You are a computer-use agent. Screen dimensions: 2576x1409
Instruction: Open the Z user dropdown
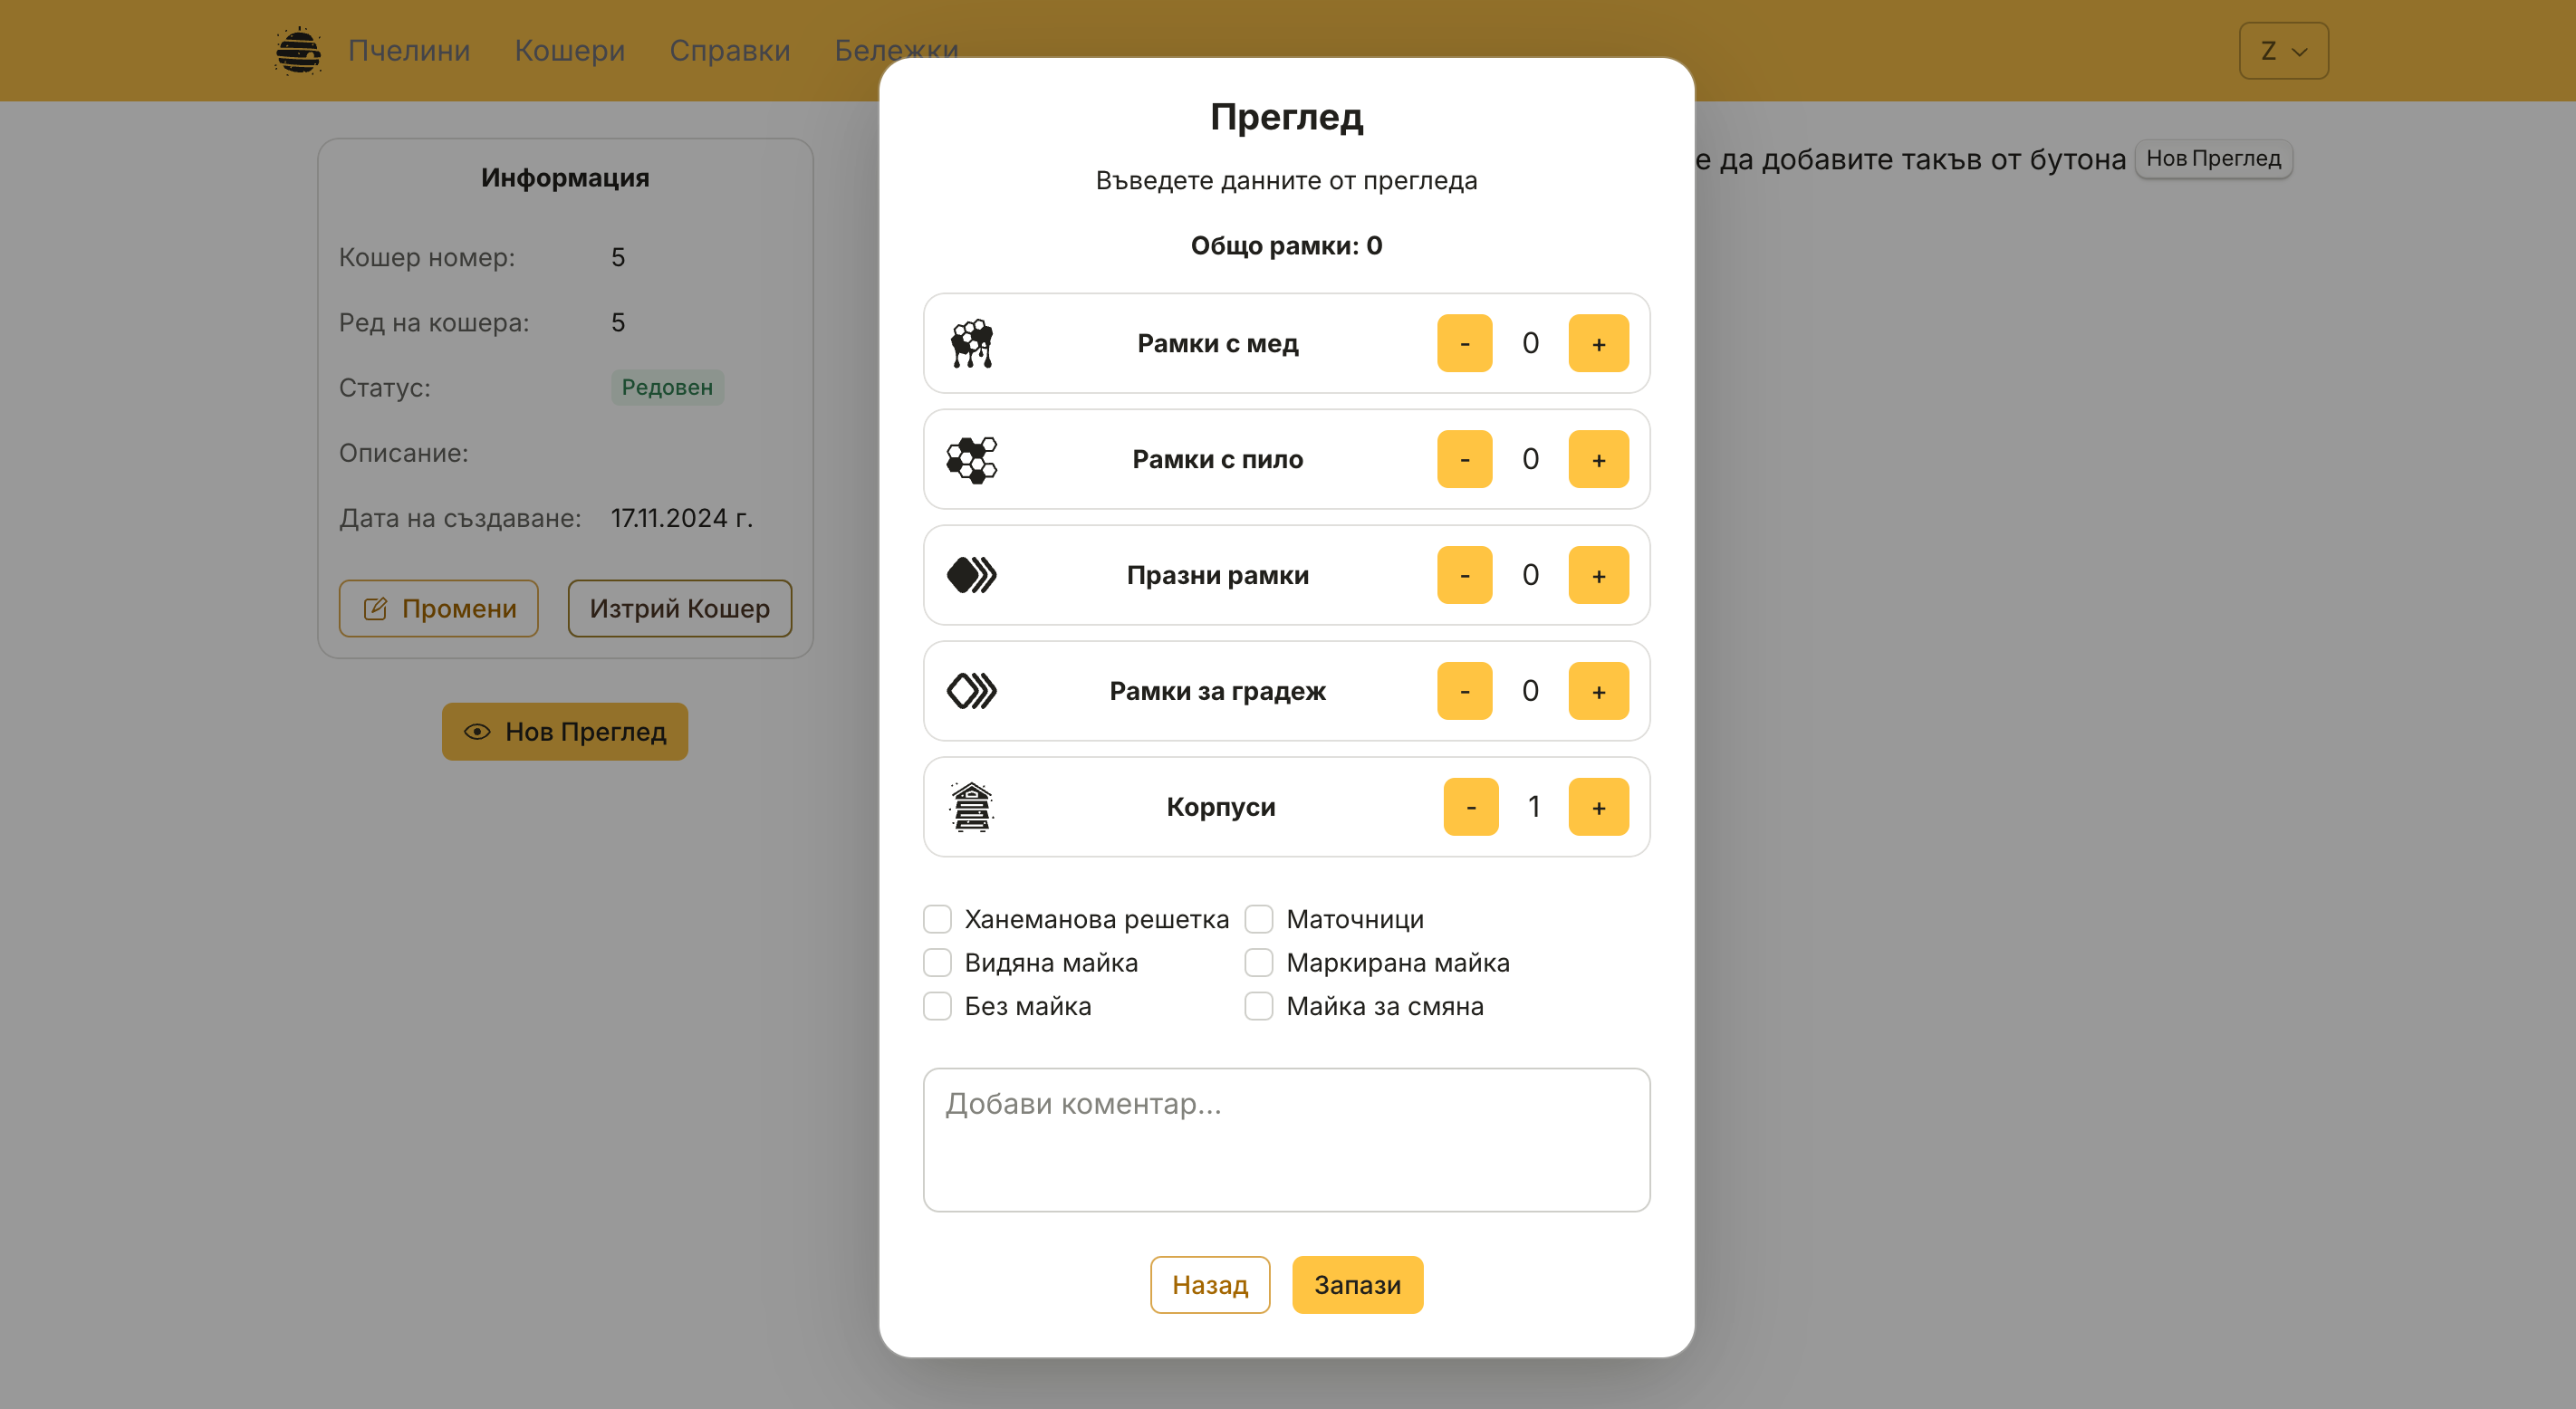tap(2283, 50)
